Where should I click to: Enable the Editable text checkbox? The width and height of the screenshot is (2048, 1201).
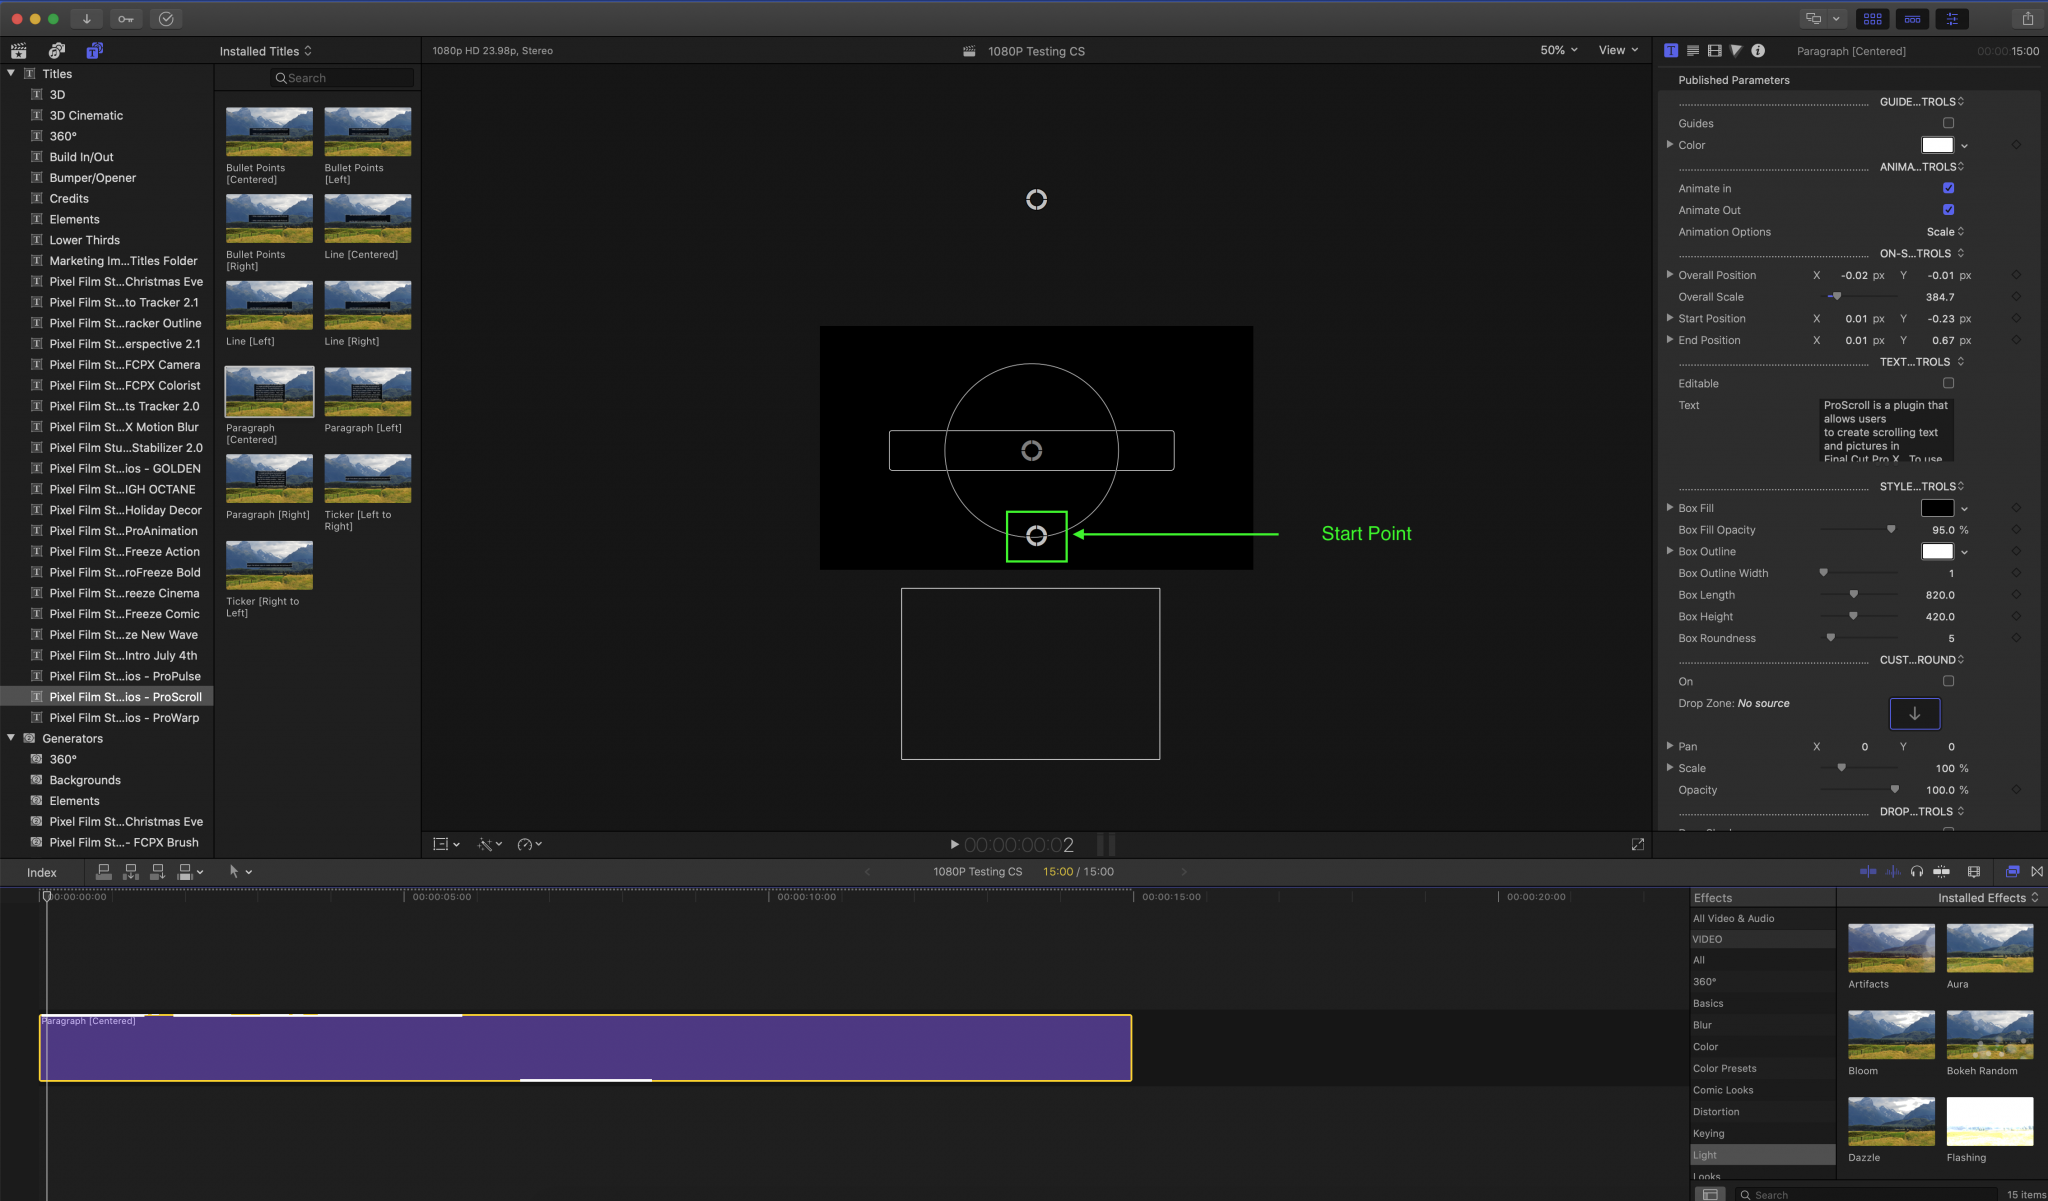[x=1948, y=383]
